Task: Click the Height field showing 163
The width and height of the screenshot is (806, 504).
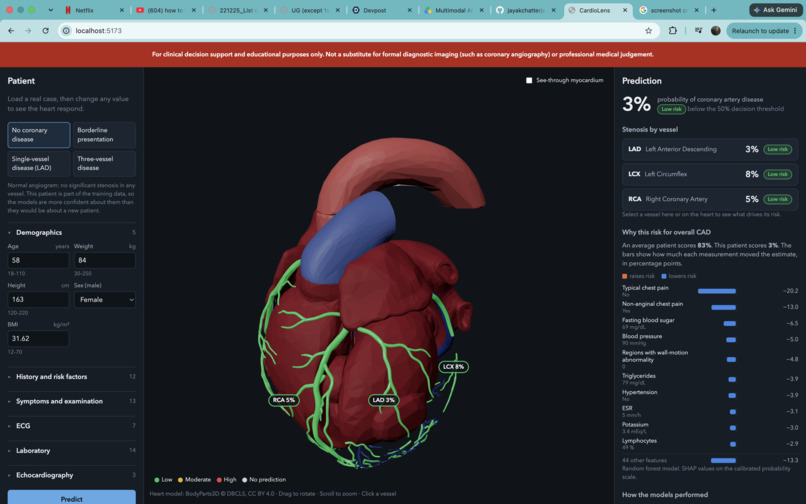Action: 38,299
